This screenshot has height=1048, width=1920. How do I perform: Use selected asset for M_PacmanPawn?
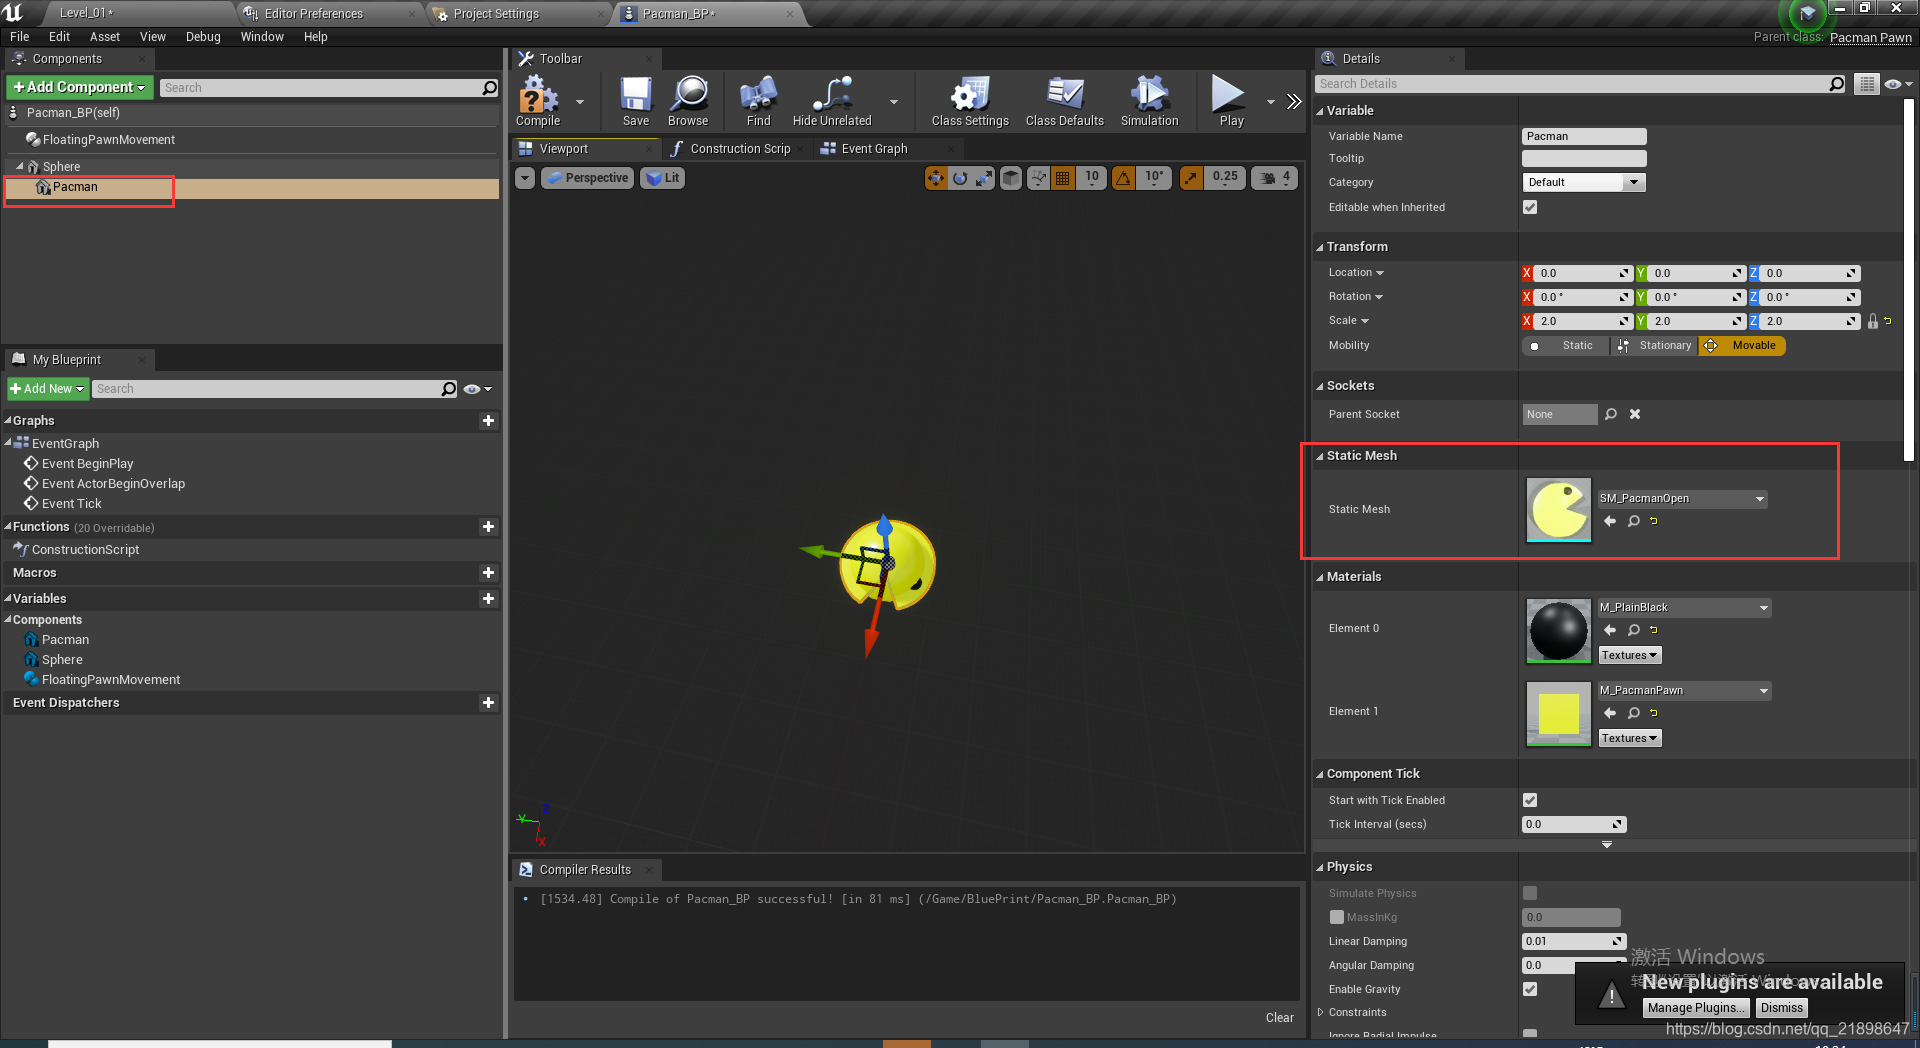click(x=1610, y=713)
